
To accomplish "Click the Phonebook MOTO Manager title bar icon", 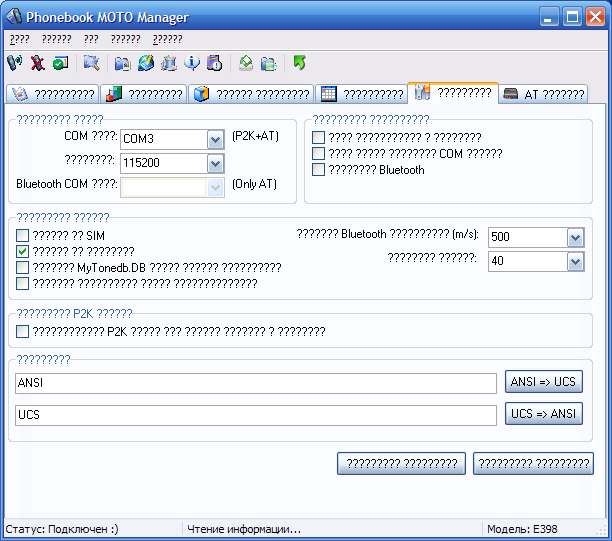I will click(x=14, y=16).
